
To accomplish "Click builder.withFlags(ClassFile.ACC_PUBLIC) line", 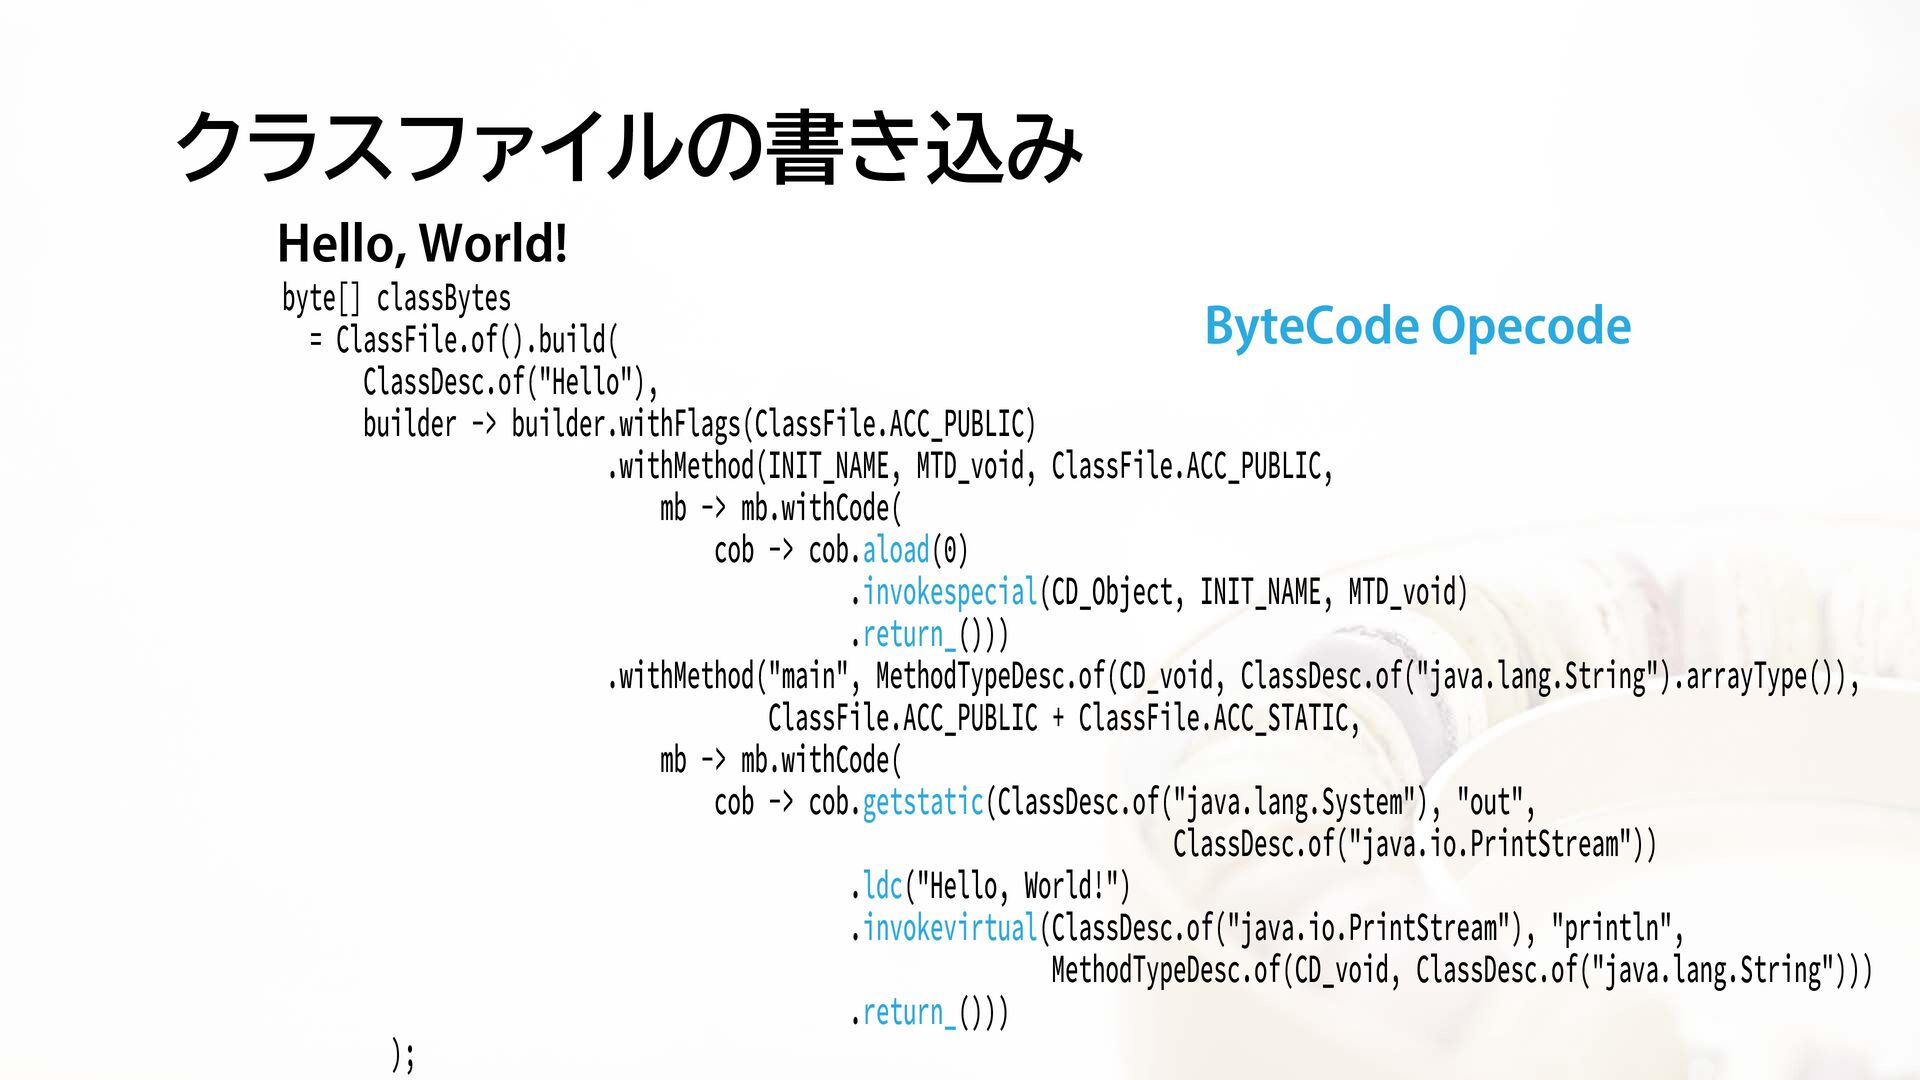I will tap(699, 424).
